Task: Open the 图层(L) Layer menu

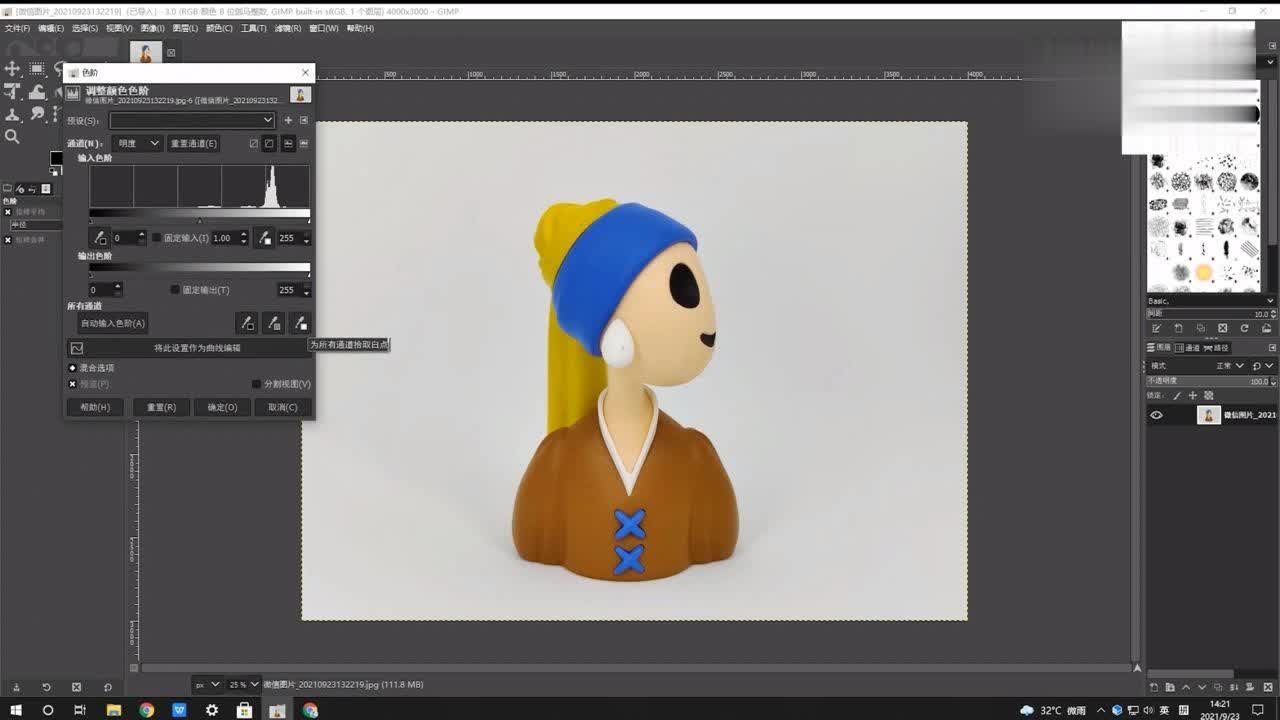Action: click(185, 29)
